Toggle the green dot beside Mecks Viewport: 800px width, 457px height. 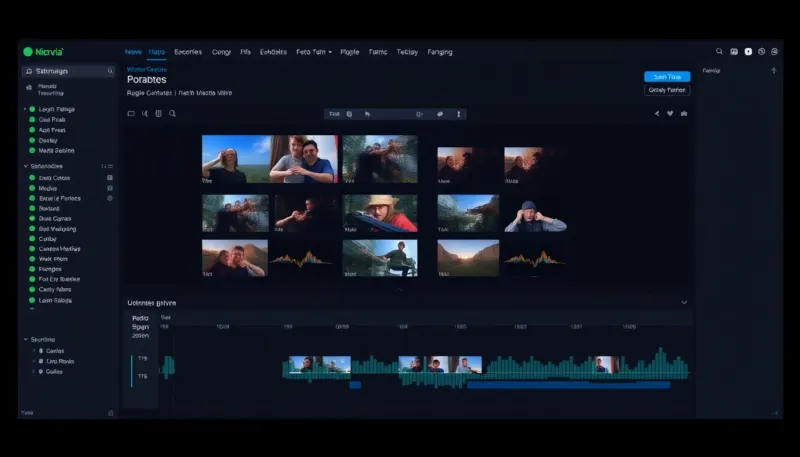click(32, 188)
